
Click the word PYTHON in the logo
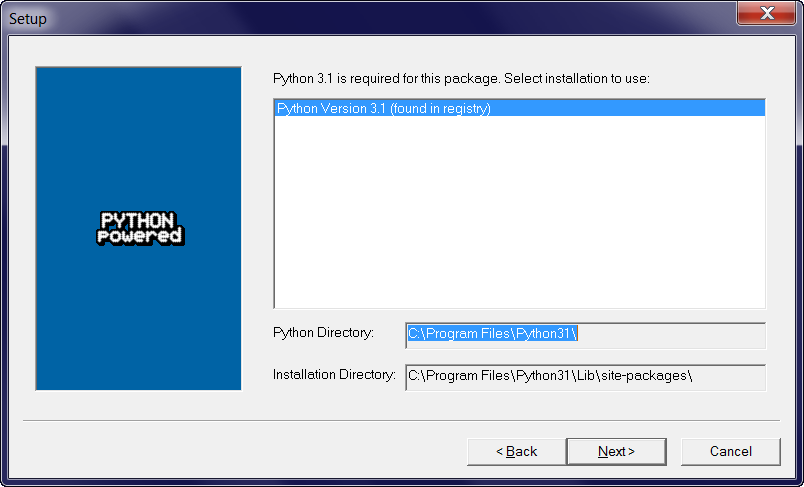tap(139, 220)
